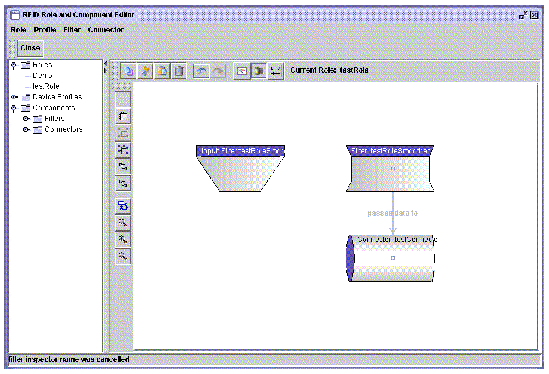Image resolution: width=549 pixels, height=374 pixels.
Task: Click the greyed-out redo arrow icon
Action: (218, 71)
